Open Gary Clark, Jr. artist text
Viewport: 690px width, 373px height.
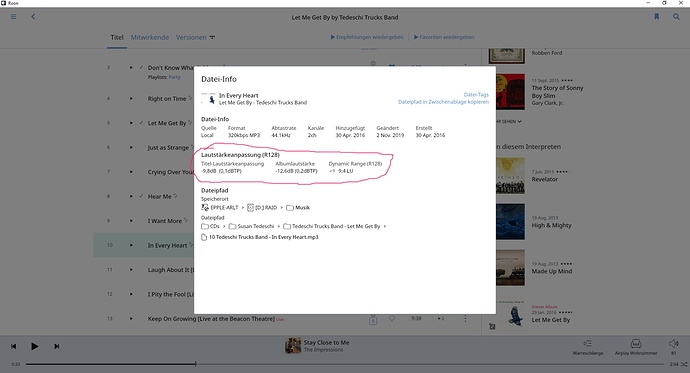click(x=547, y=103)
